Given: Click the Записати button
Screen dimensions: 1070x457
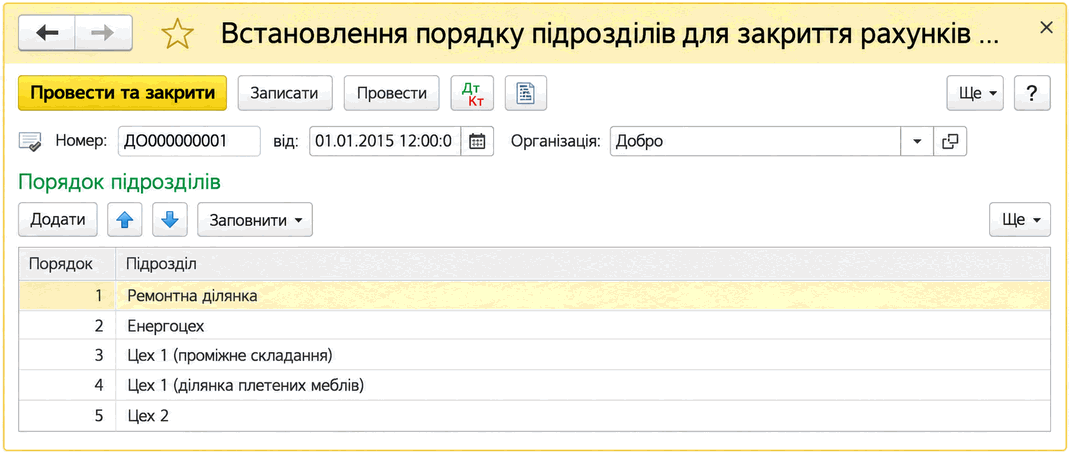Looking at the screenshot, I should [x=285, y=93].
